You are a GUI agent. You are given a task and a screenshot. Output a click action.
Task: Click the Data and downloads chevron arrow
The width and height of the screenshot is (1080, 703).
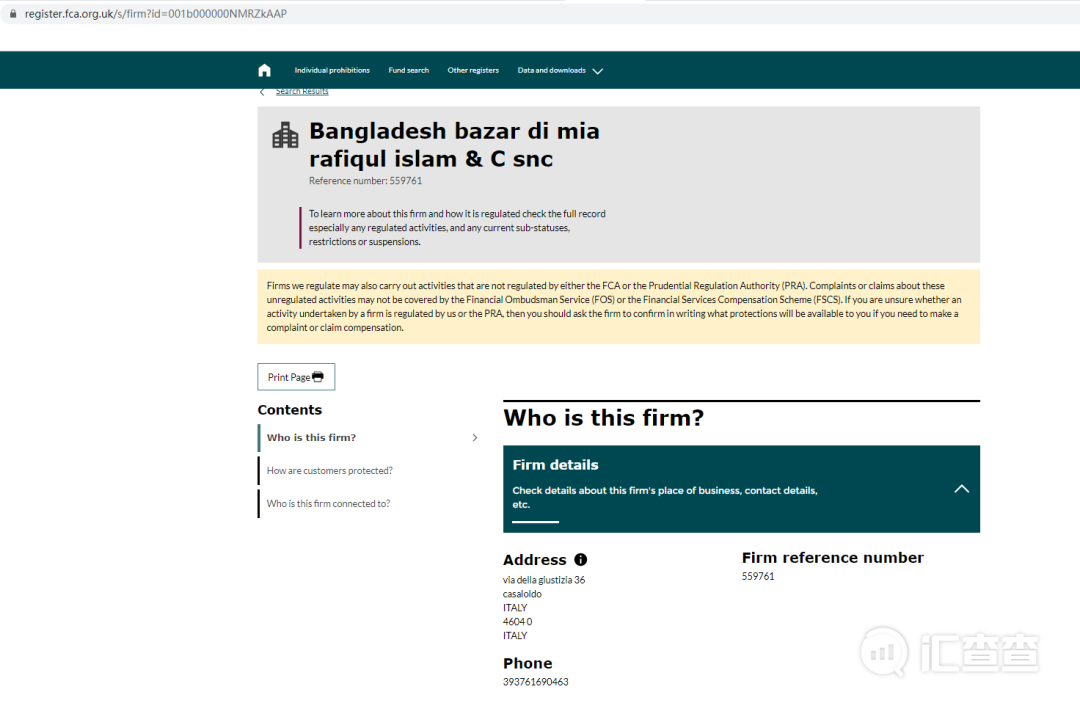tap(598, 71)
